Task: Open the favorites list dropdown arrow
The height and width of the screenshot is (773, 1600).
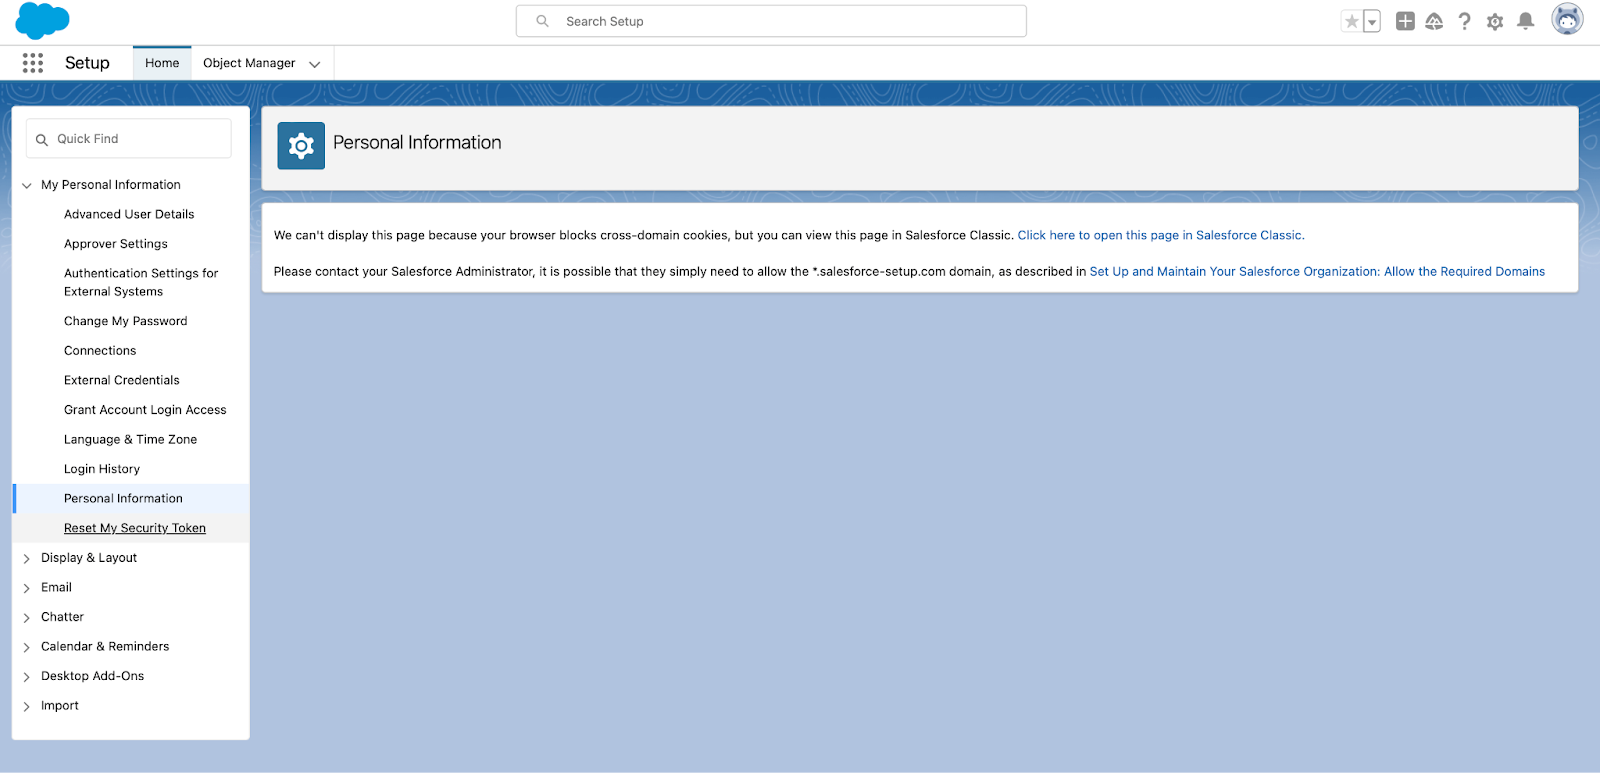Action: 1372,21
